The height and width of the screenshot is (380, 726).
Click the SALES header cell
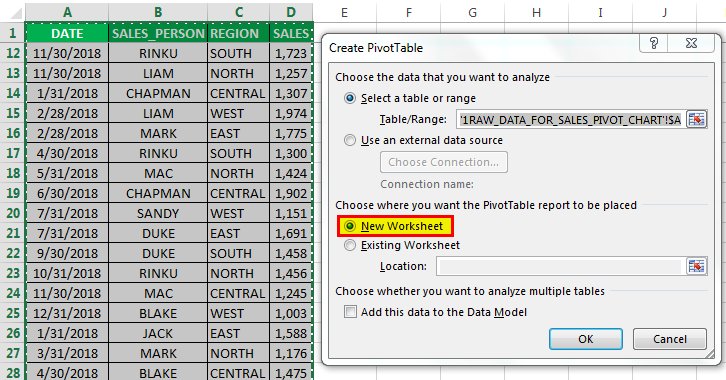tap(291, 33)
